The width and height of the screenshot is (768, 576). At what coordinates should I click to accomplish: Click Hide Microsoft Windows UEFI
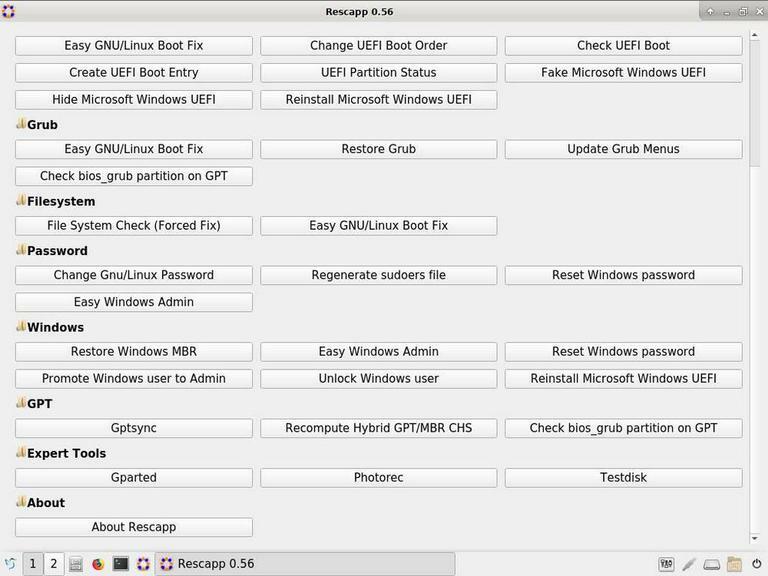coord(134,99)
